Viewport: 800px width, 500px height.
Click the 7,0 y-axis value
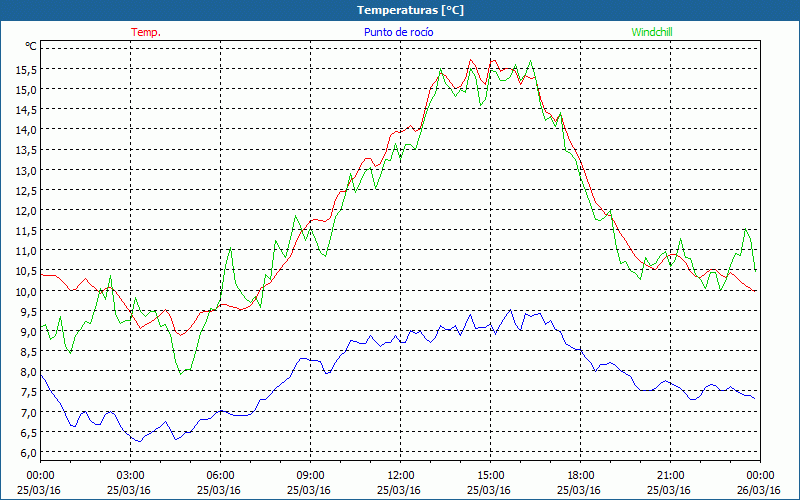(x=28, y=412)
